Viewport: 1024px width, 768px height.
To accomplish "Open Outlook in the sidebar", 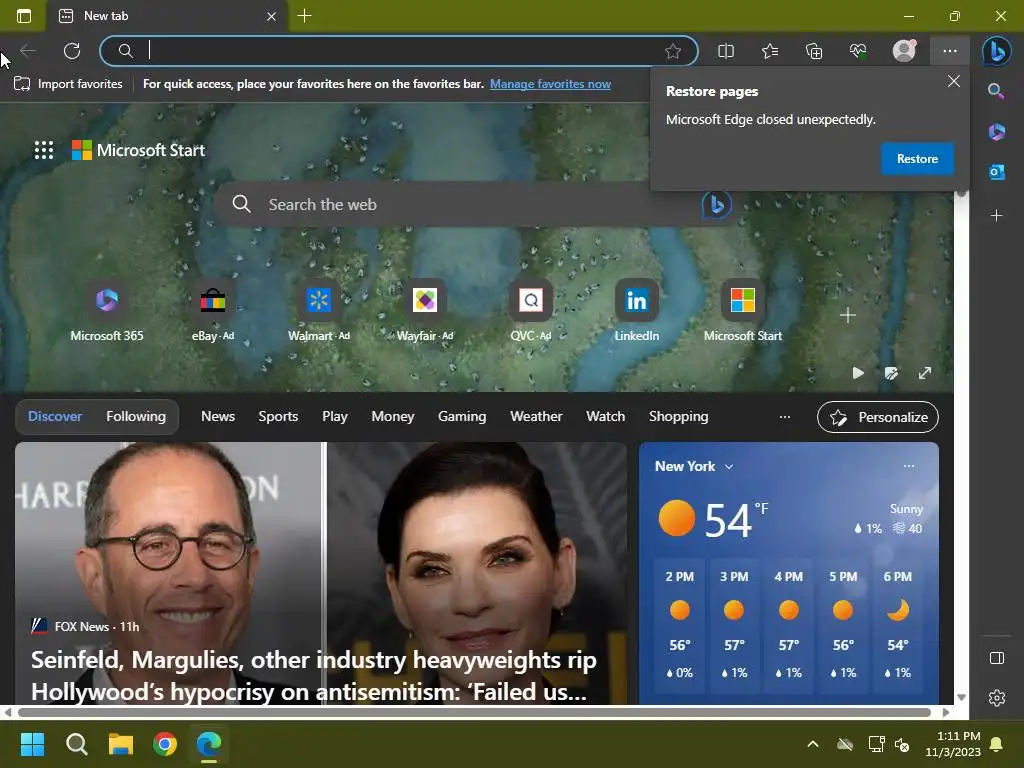I will tap(996, 172).
